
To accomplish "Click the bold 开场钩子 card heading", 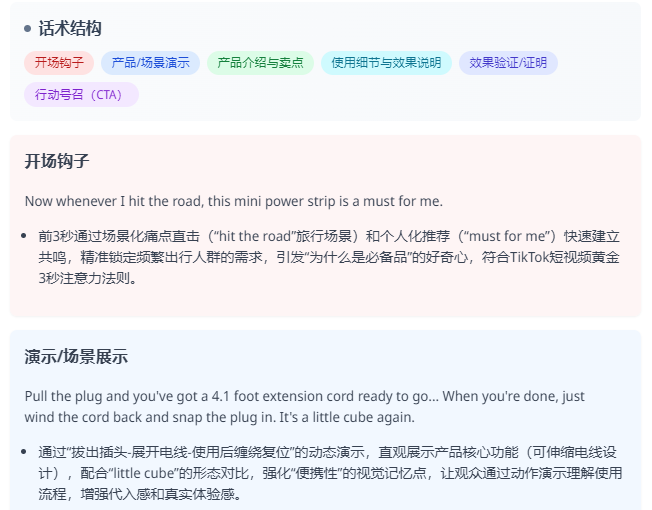I will click(58, 161).
